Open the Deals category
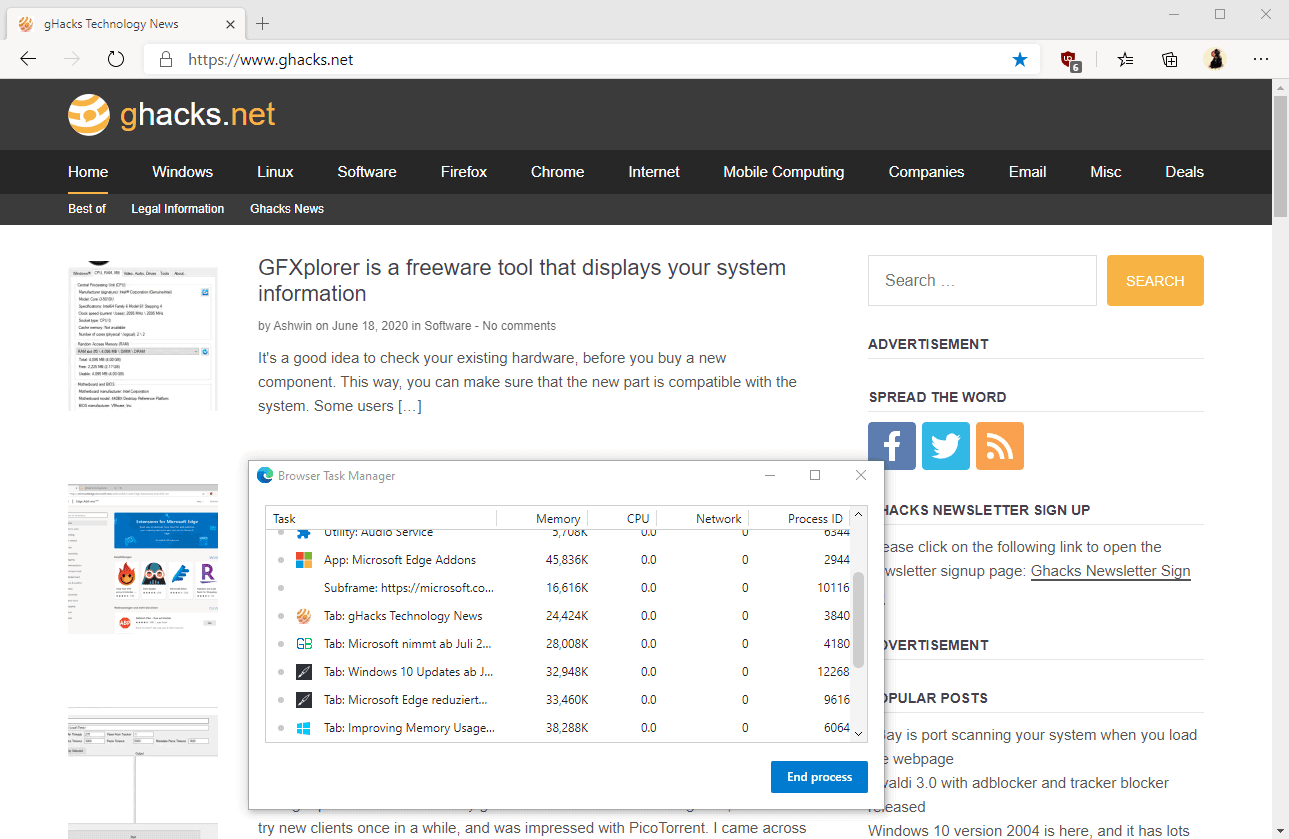The height and width of the screenshot is (839, 1289). coord(1185,172)
